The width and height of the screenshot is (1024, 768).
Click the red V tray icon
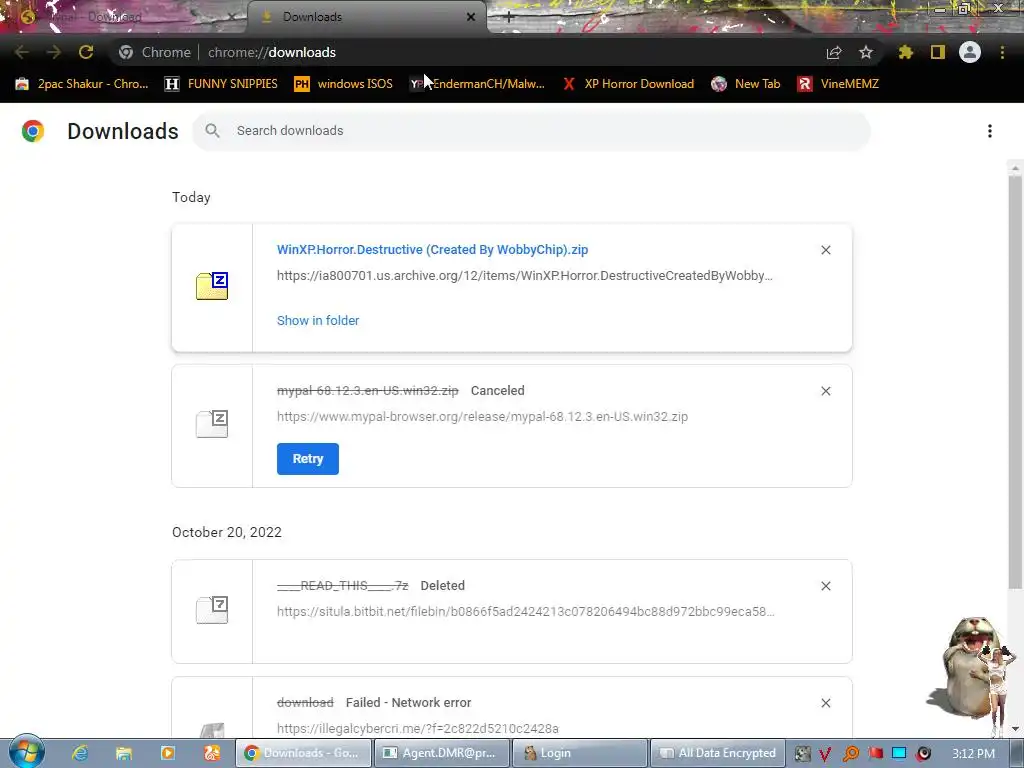(x=825, y=754)
